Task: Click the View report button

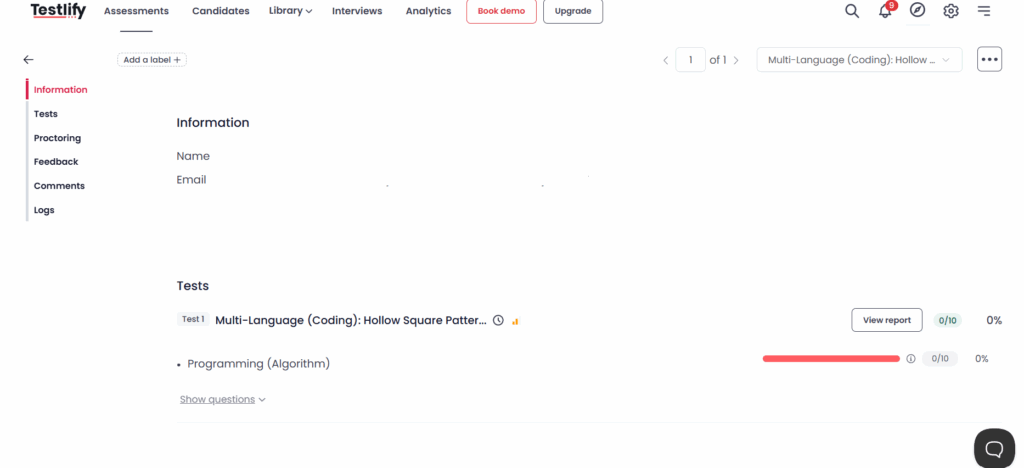Action: pyautogui.click(x=887, y=320)
